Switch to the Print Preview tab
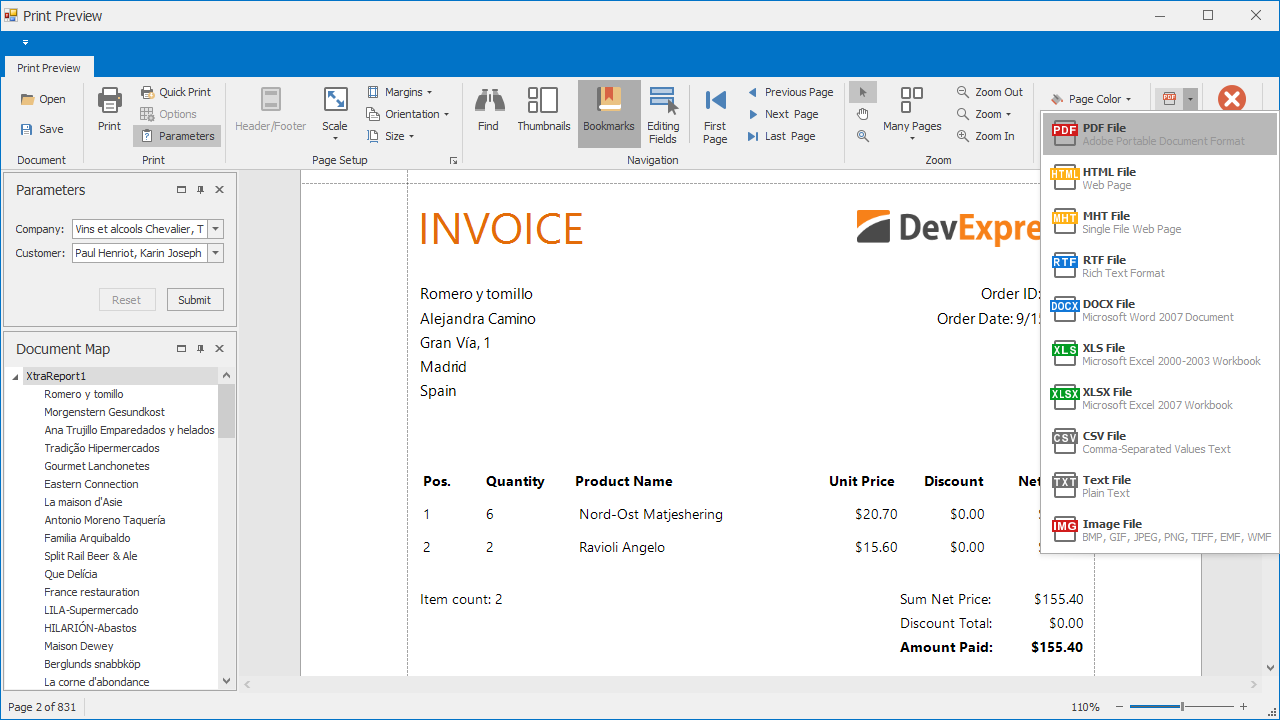 pyautogui.click(x=48, y=67)
